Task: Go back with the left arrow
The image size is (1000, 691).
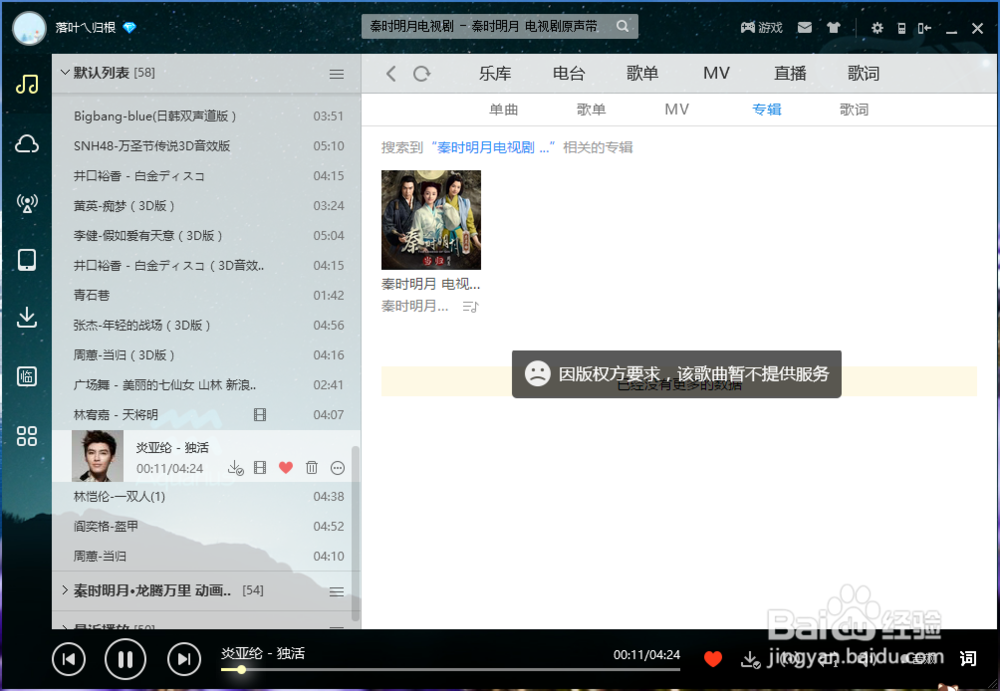Action: pos(391,73)
